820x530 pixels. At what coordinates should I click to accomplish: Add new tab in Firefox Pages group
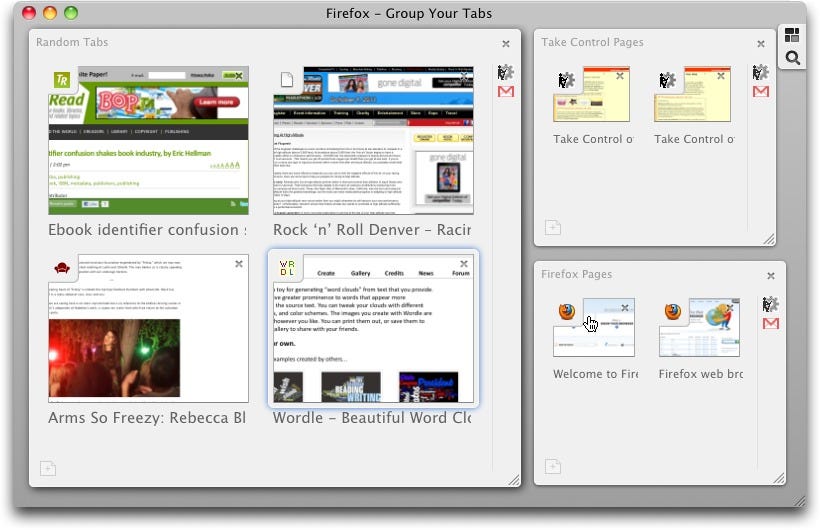coord(553,466)
